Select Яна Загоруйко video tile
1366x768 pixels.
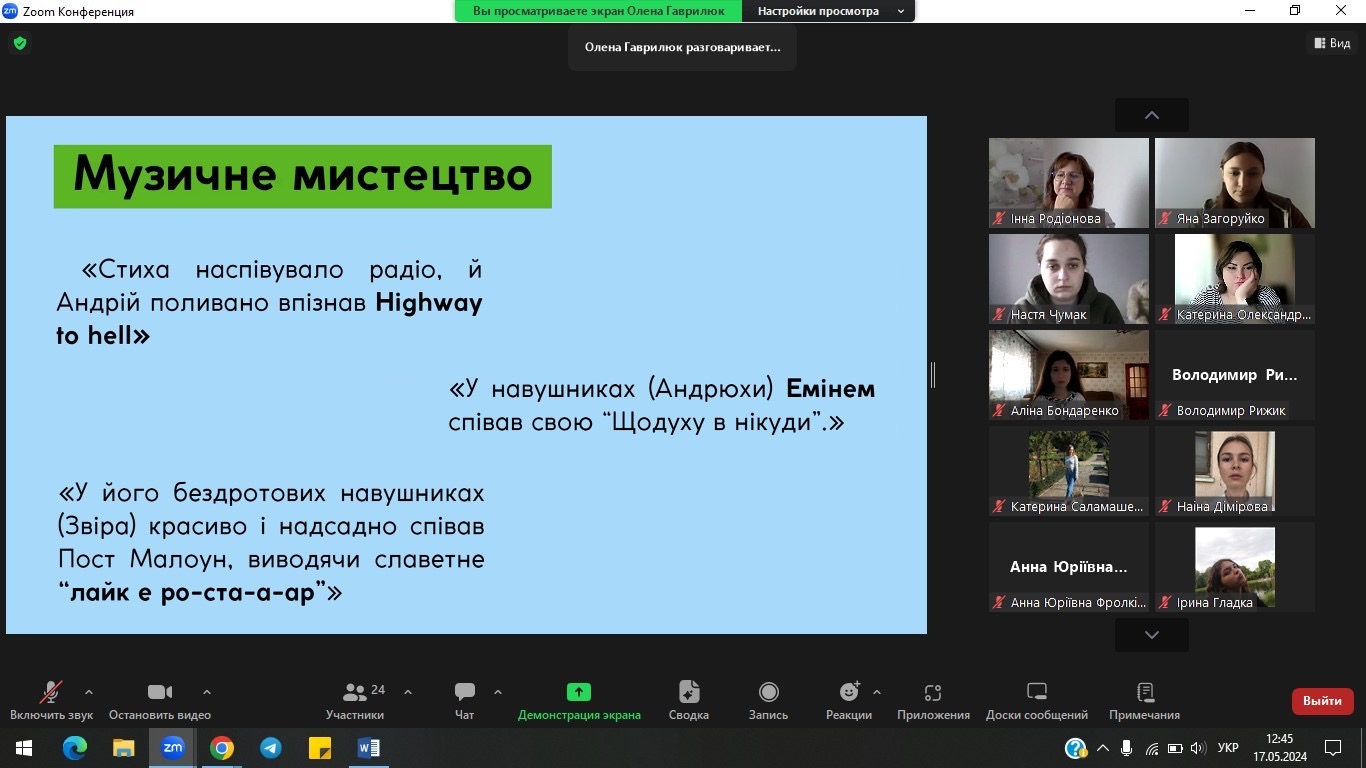point(1235,183)
